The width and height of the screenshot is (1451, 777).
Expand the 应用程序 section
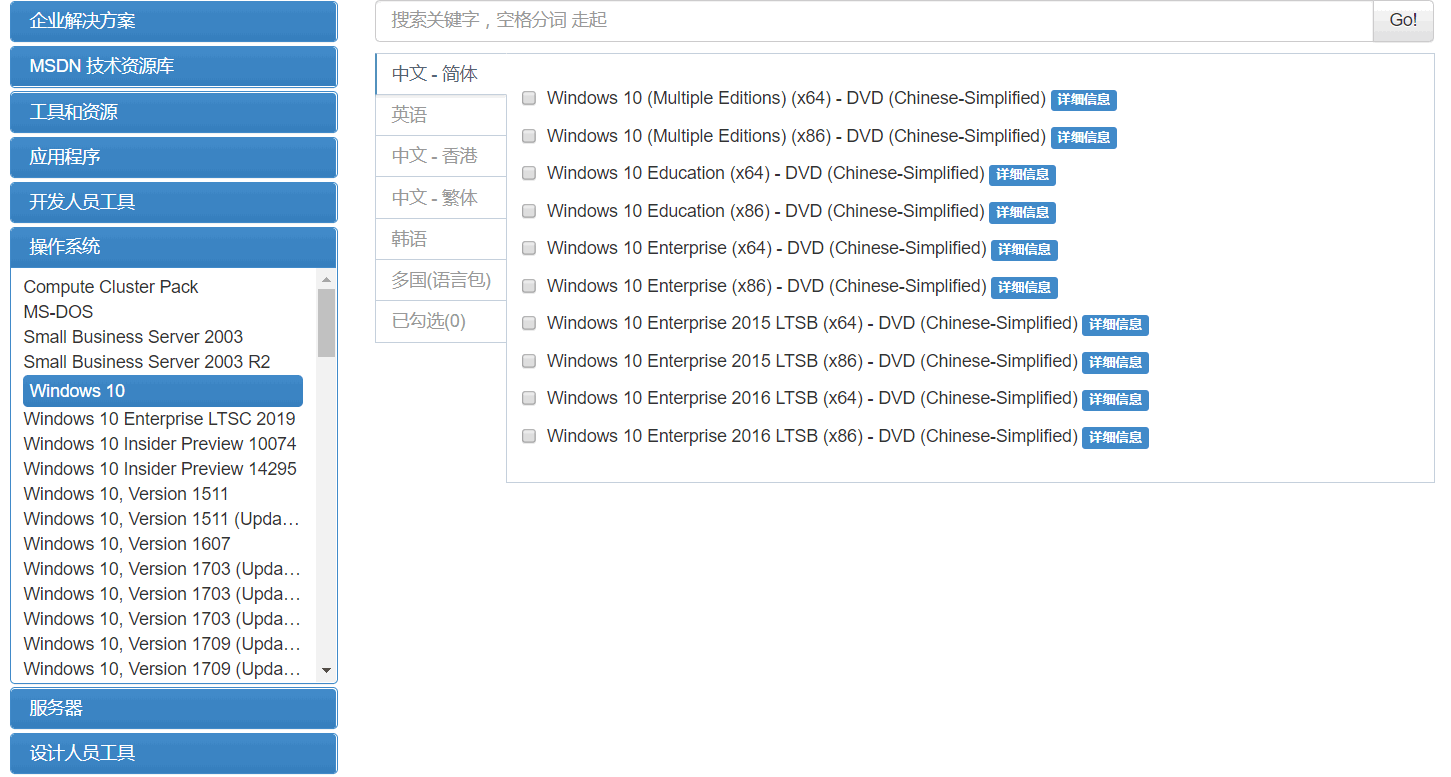pos(174,157)
